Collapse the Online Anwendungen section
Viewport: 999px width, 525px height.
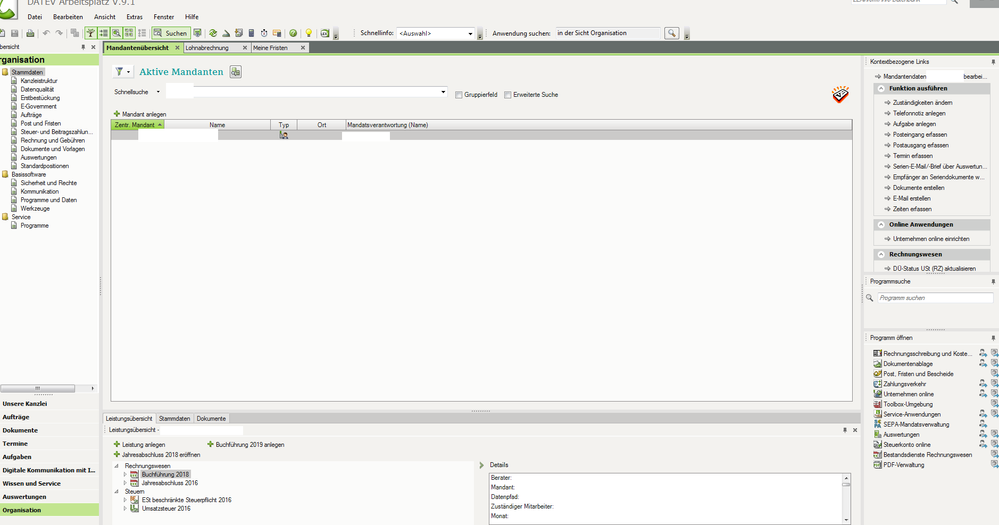point(881,225)
